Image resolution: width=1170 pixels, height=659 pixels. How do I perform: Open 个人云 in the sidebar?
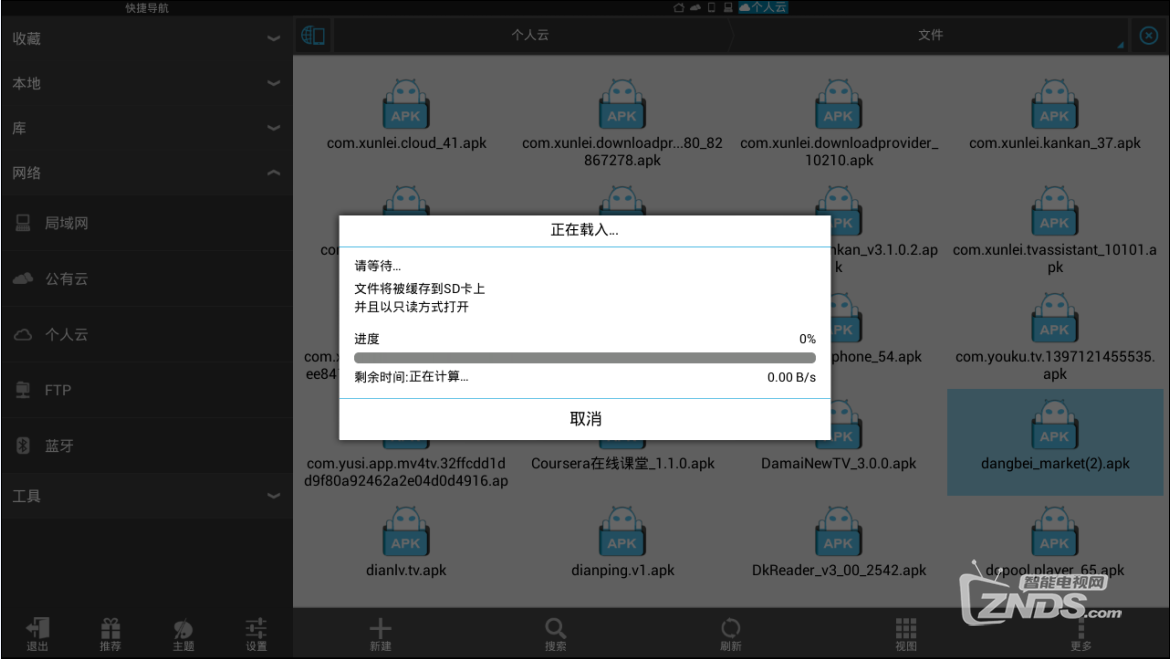tap(147, 334)
